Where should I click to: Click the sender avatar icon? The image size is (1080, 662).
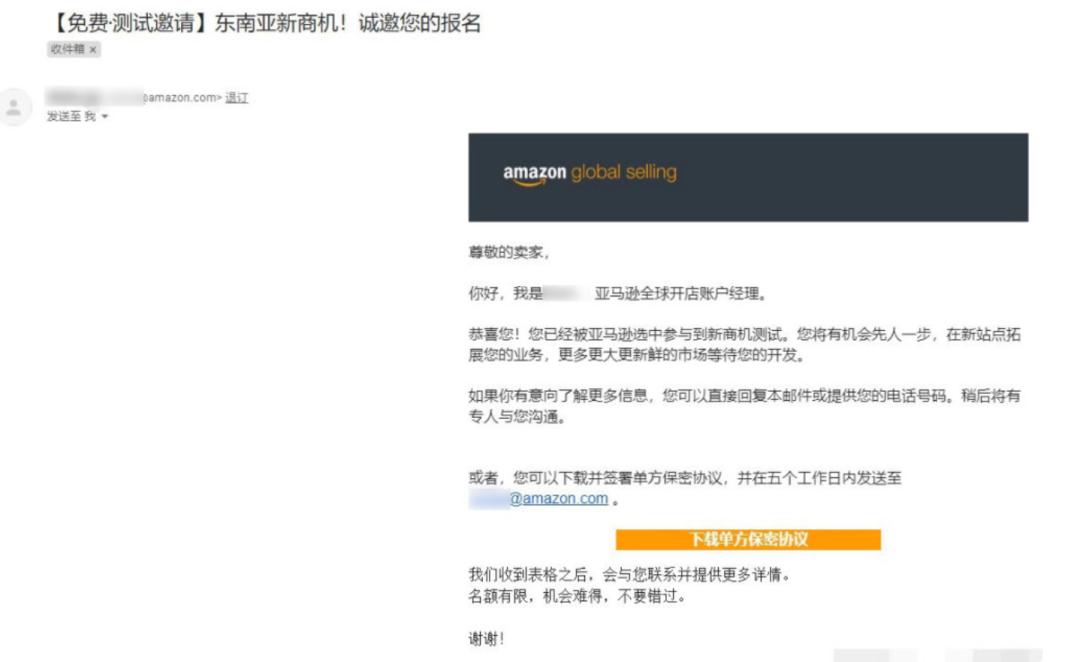[x=14, y=107]
